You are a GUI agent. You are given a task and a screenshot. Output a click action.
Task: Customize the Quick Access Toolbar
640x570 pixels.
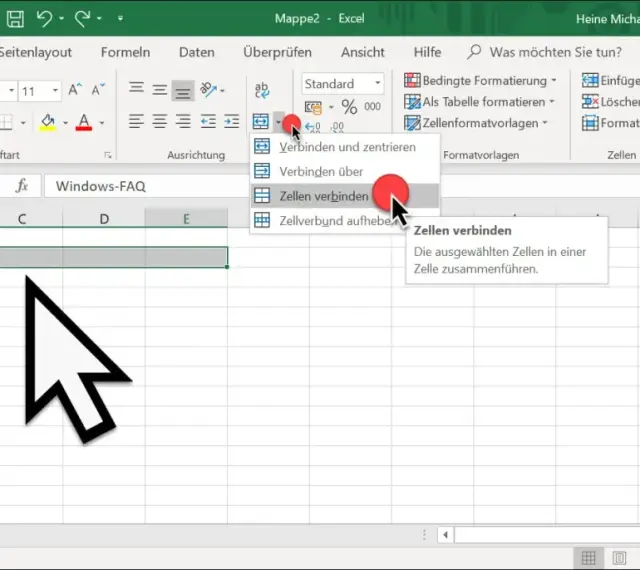pyautogui.click(x=120, y=18)
